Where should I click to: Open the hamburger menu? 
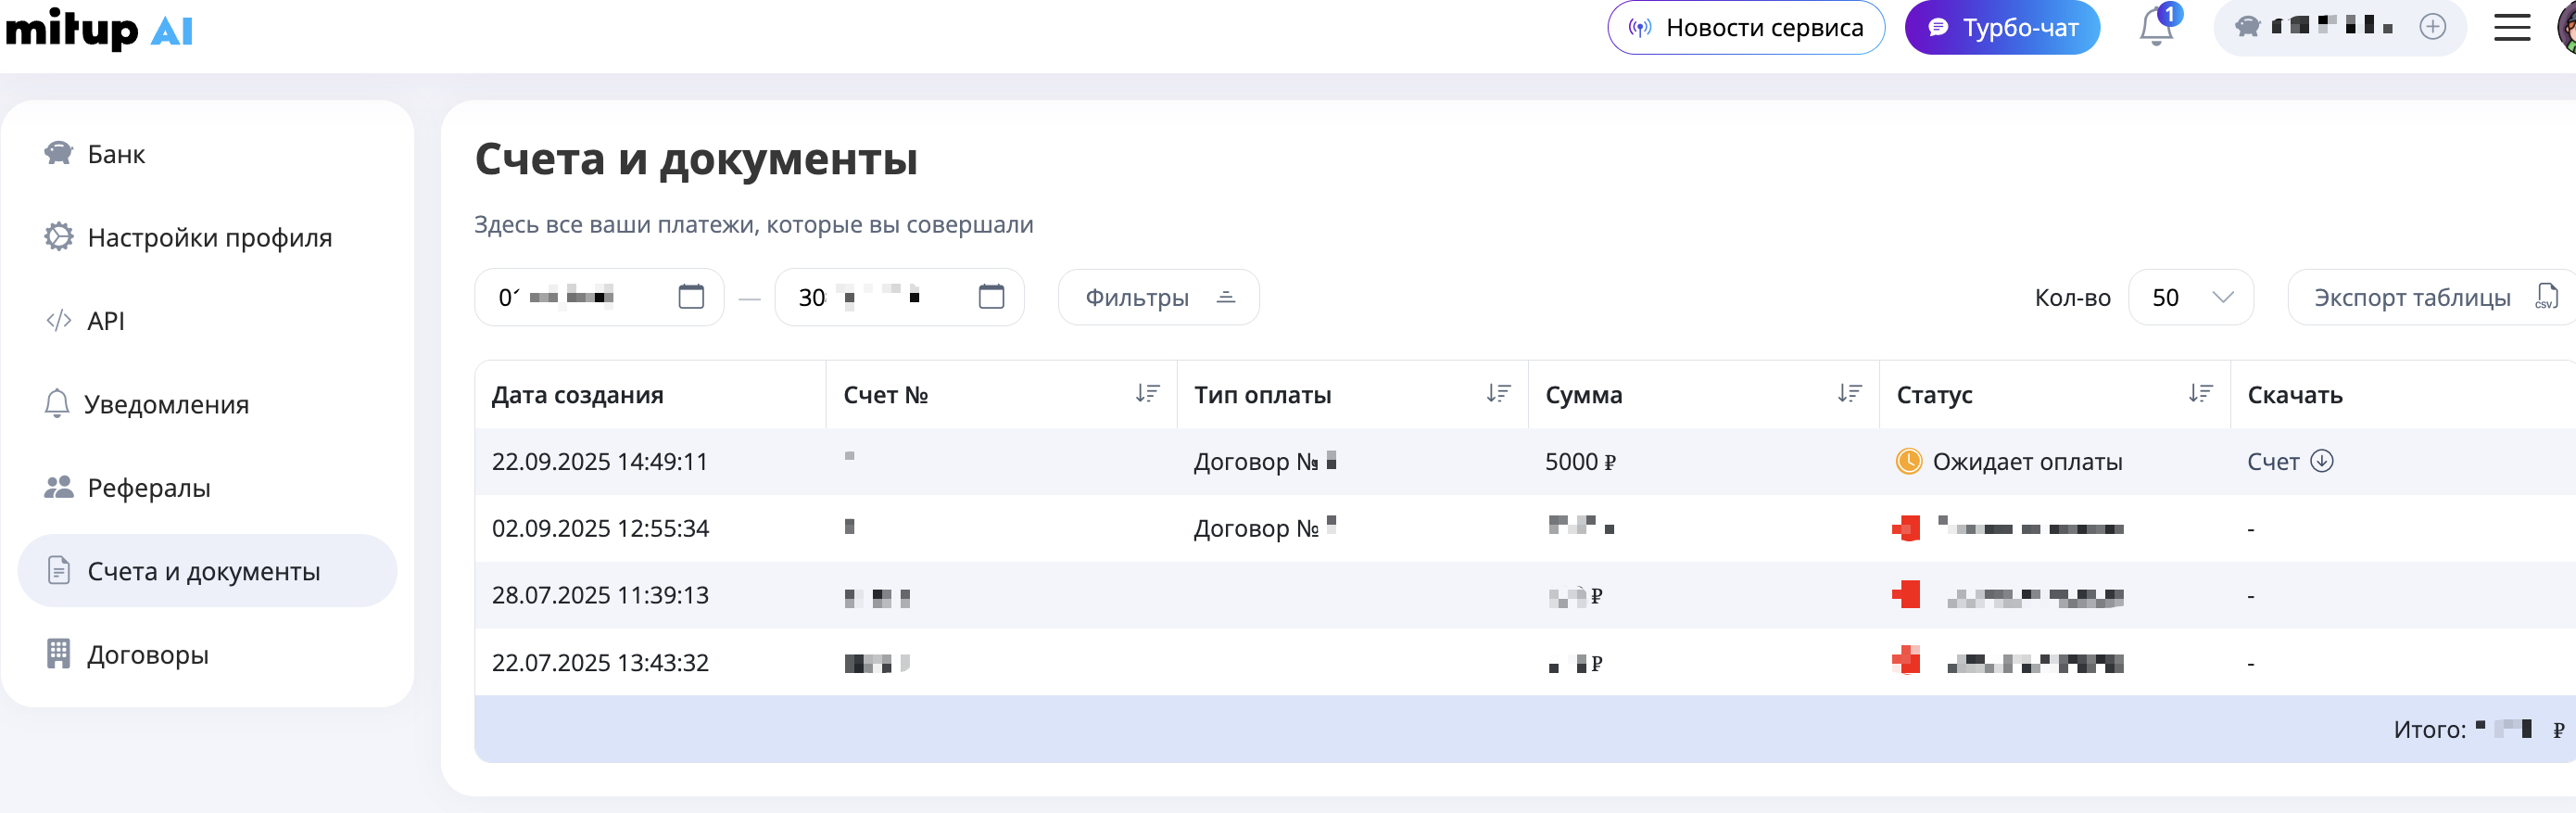[2512, 28]
